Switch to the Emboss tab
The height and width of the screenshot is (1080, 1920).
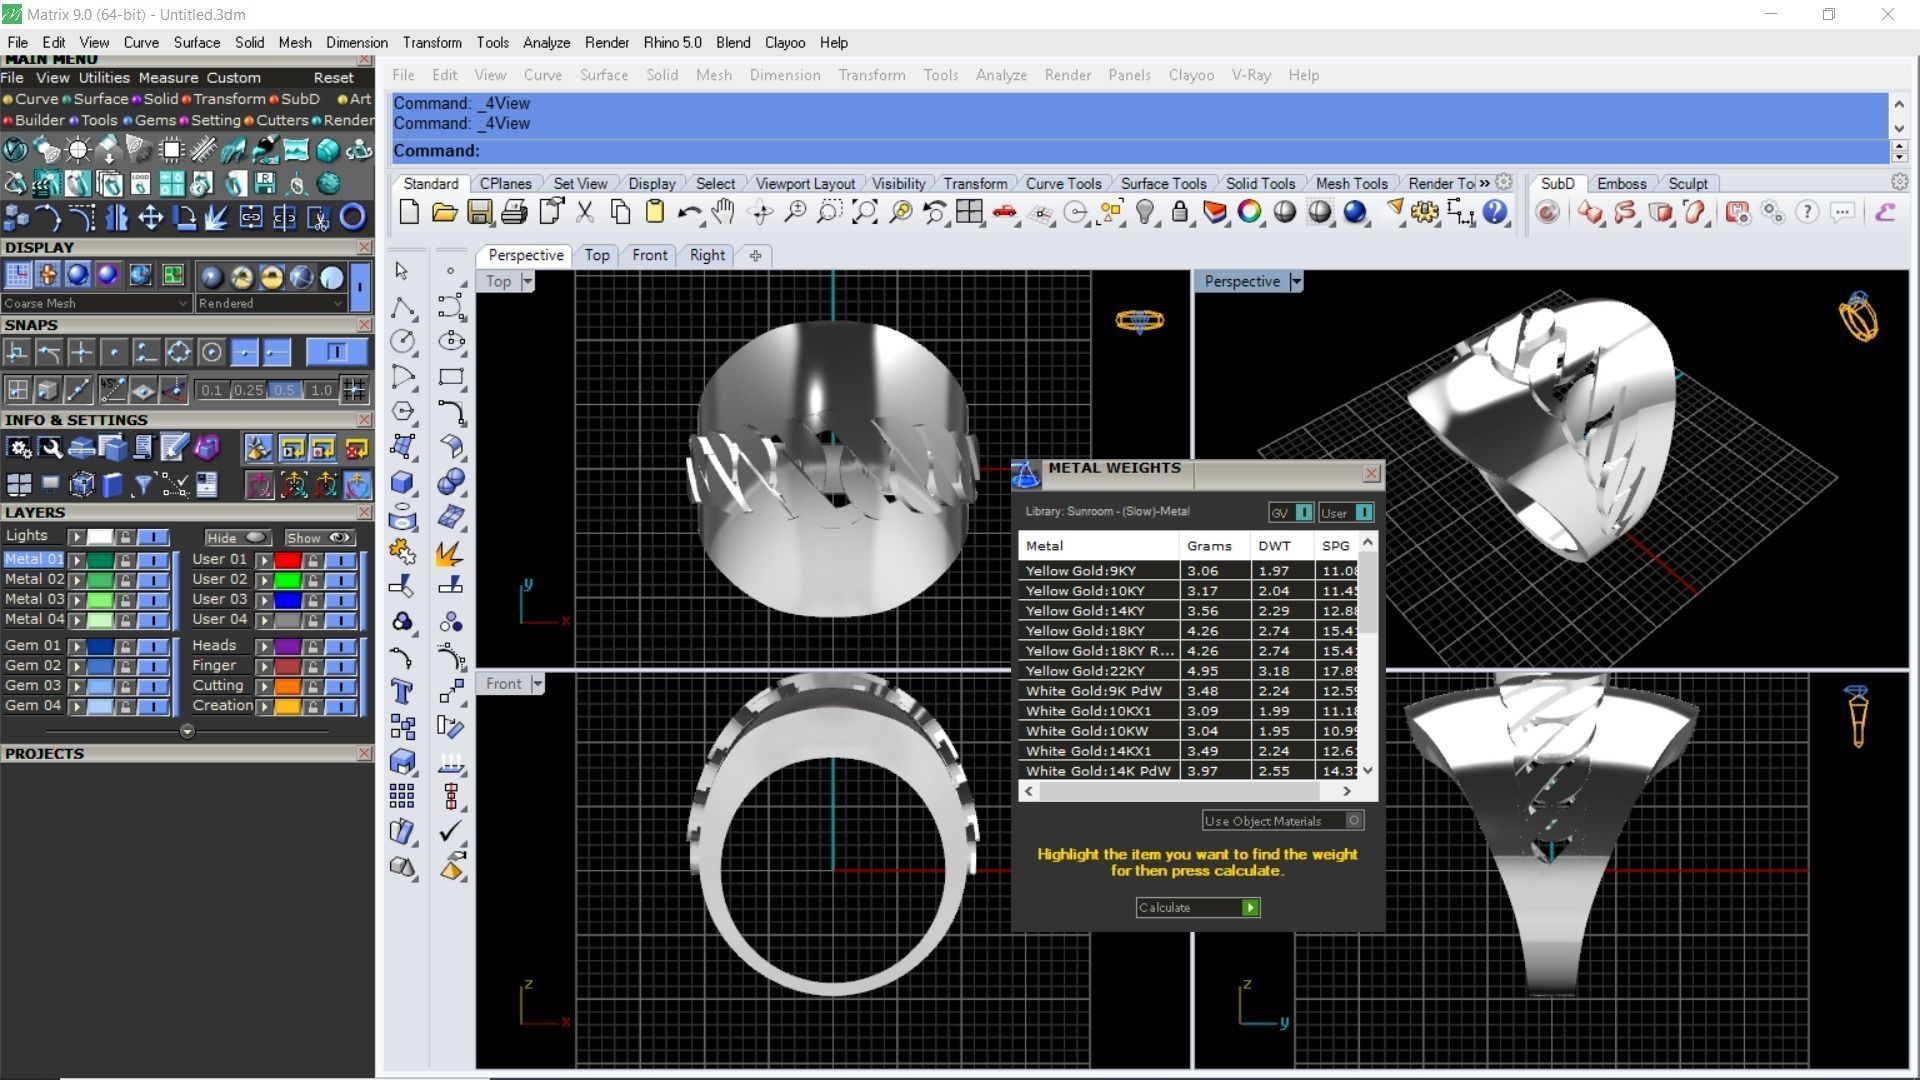tap(1621, 183)
